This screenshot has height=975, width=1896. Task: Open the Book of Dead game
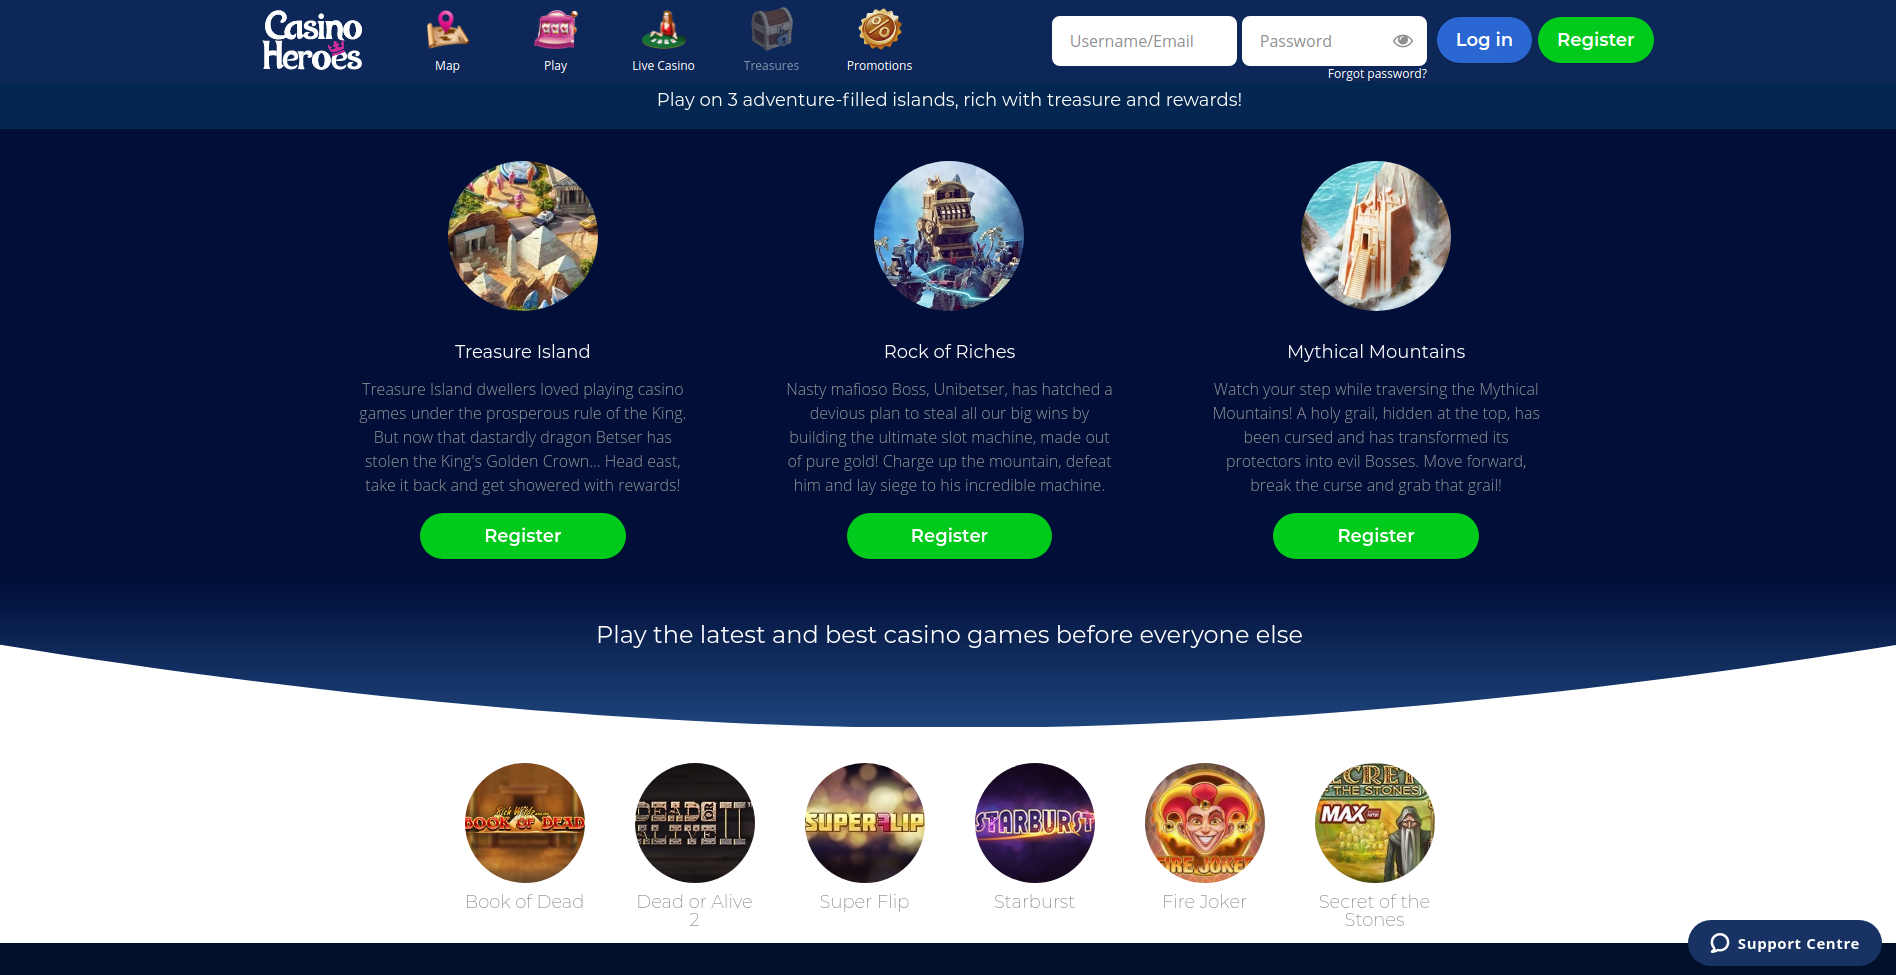[x=525, y=823]
